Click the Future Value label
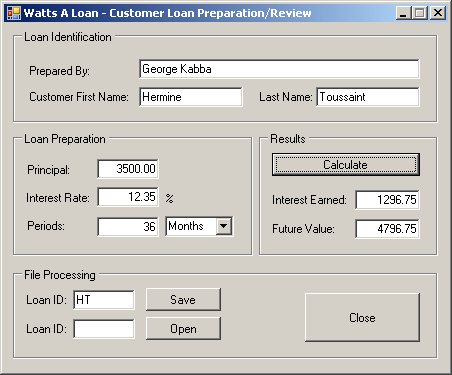This screenshot has height=375, width=452. click(303, 229)
